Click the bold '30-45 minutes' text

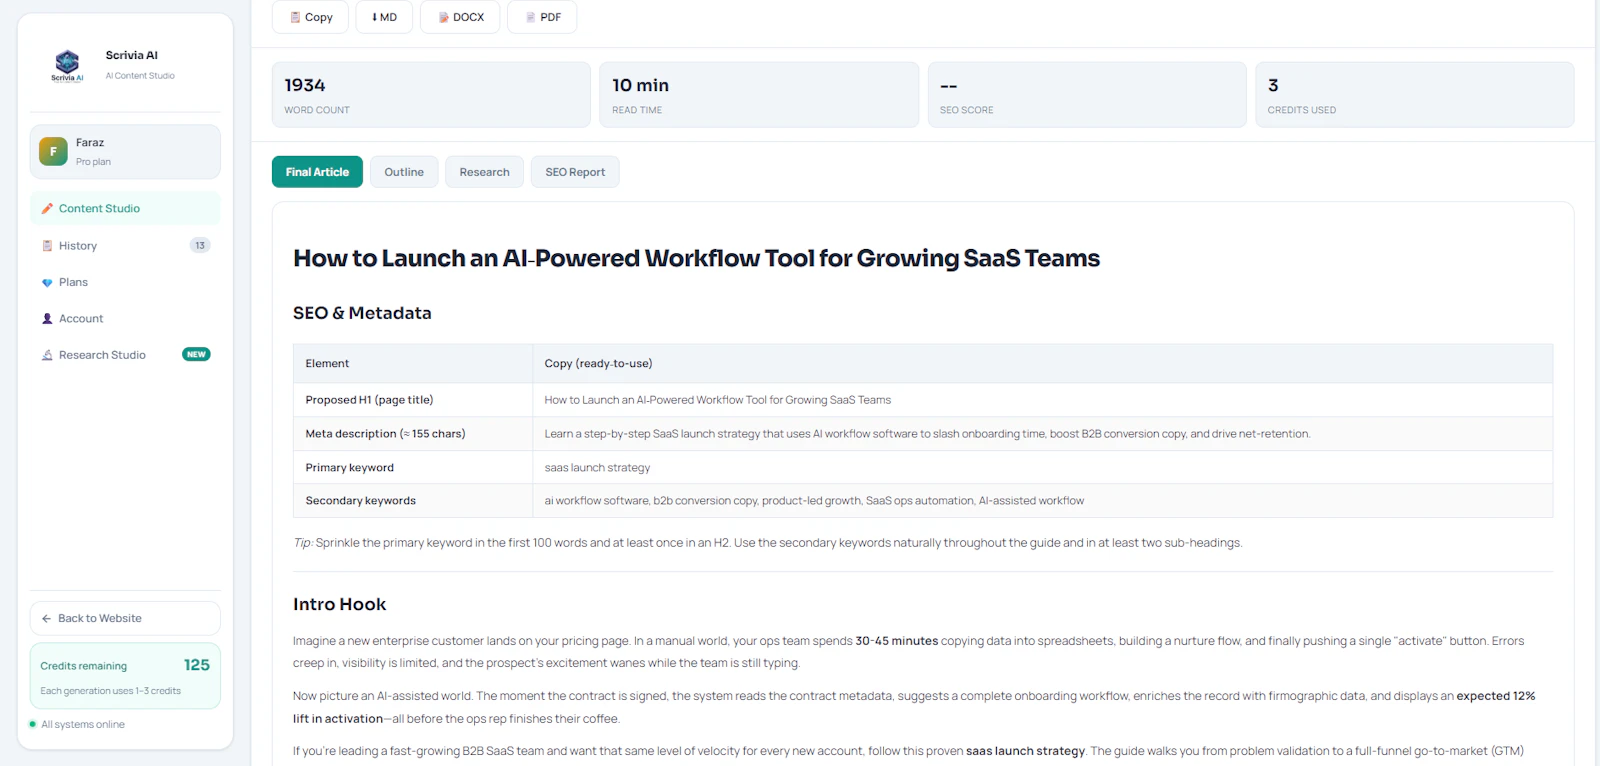point(896,641)
